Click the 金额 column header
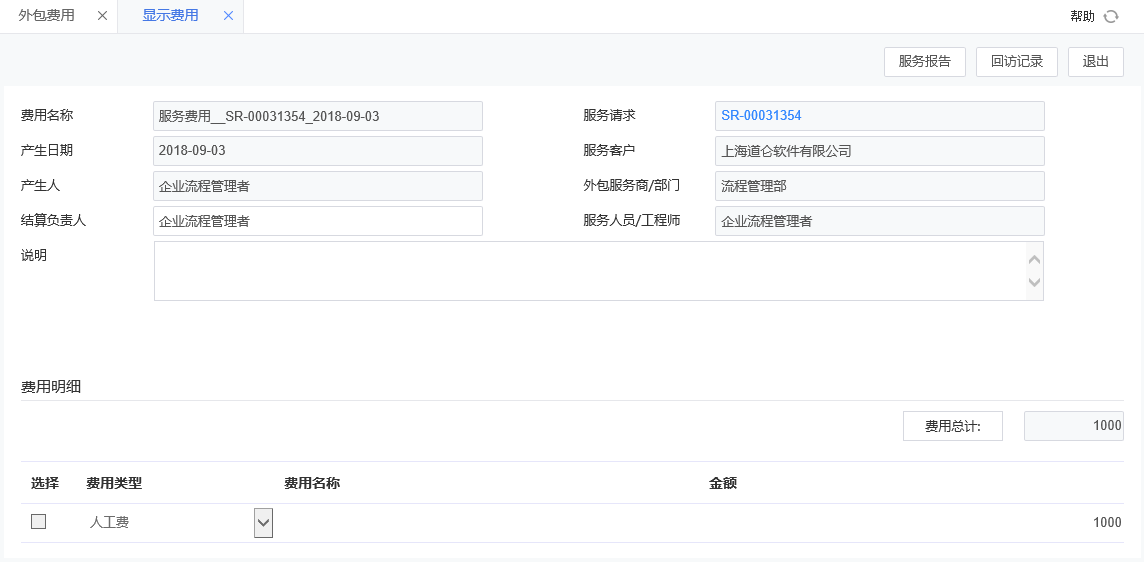 pyautogui.click(x=723, y=484)
